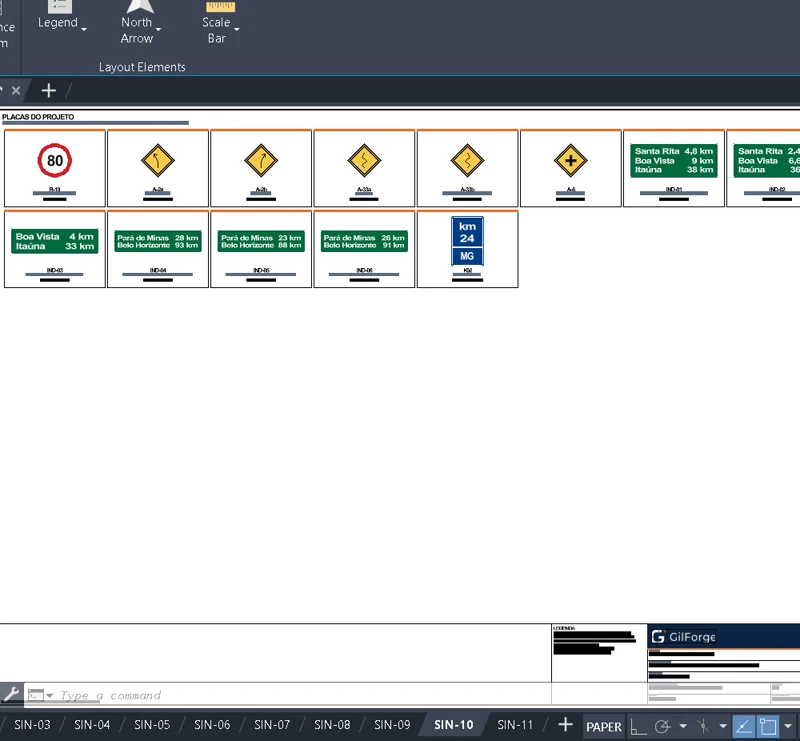The image size is (800, 741).
Task: Open the recent commands dropdown
Action: pyautogui.click(x=49, y=696)
